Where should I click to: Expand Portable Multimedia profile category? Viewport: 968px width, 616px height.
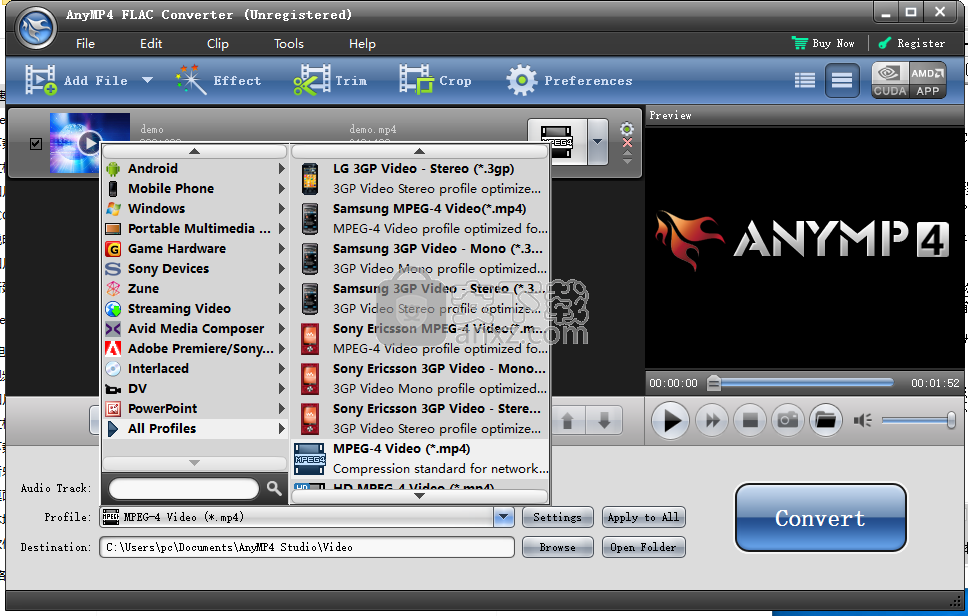click(194, 228)
